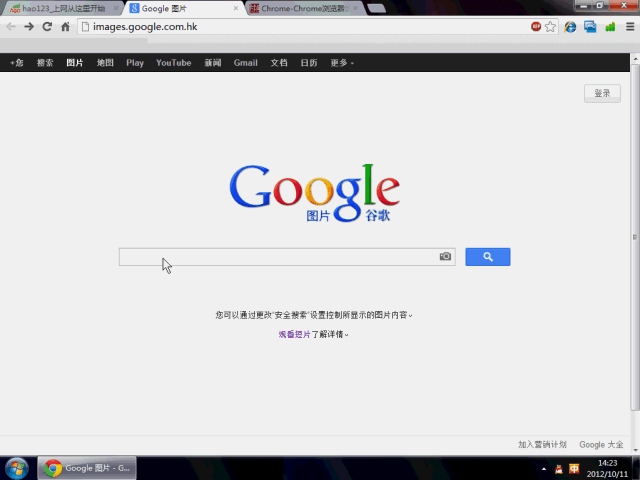This screenshot has width=640, height=480.
Task: Click the red AdBlock icon in address bar
Action: (x=536, y=27)
